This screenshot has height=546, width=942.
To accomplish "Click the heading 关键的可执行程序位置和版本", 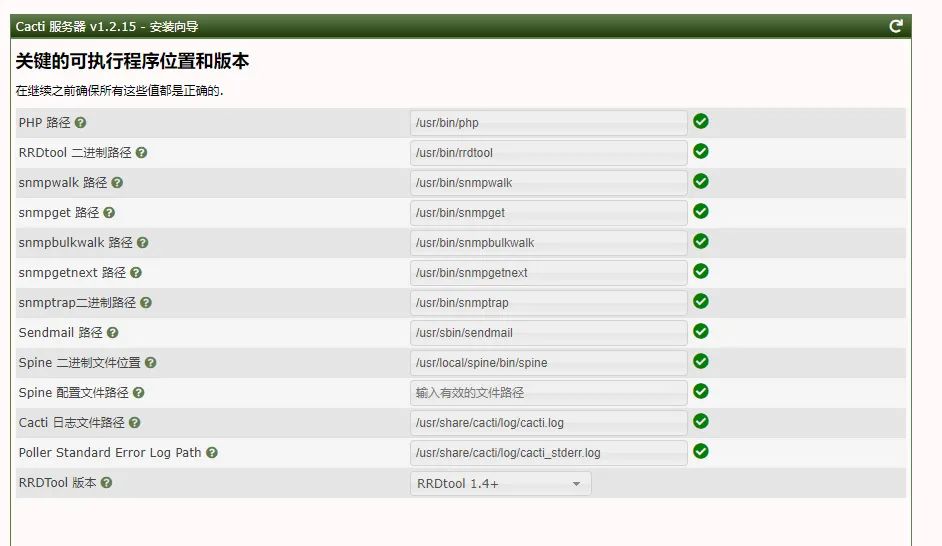I will (132, 61).
